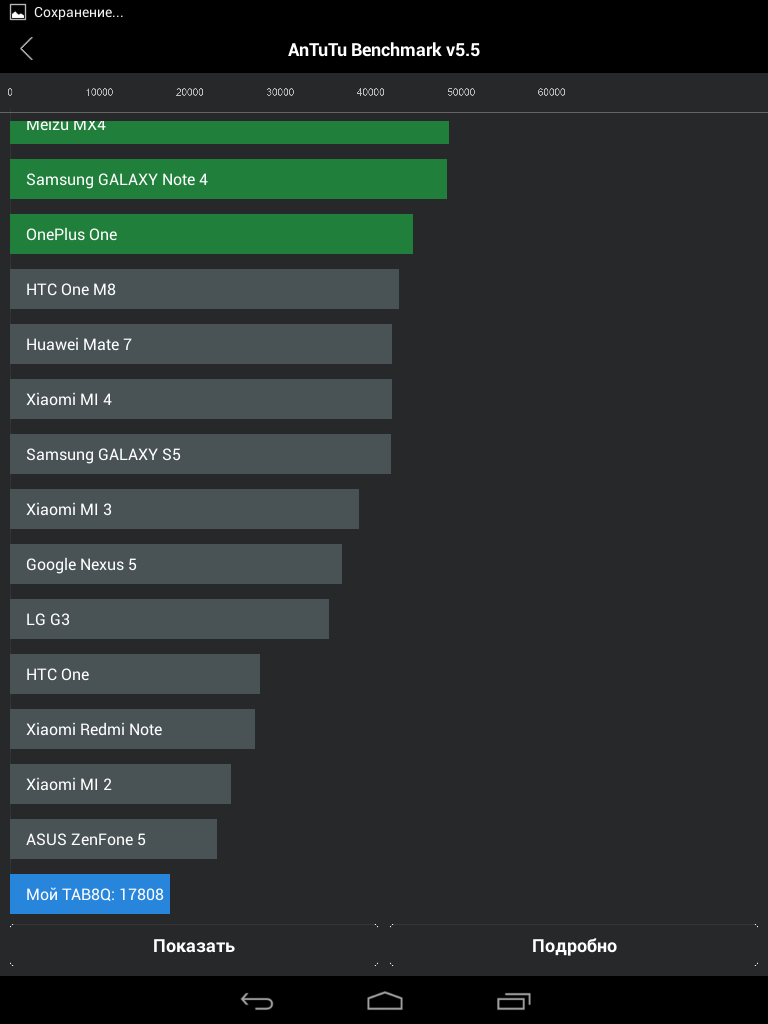Tap the back arrow in the header
The image size is (768, 1024).
click(x=26, y=49)
